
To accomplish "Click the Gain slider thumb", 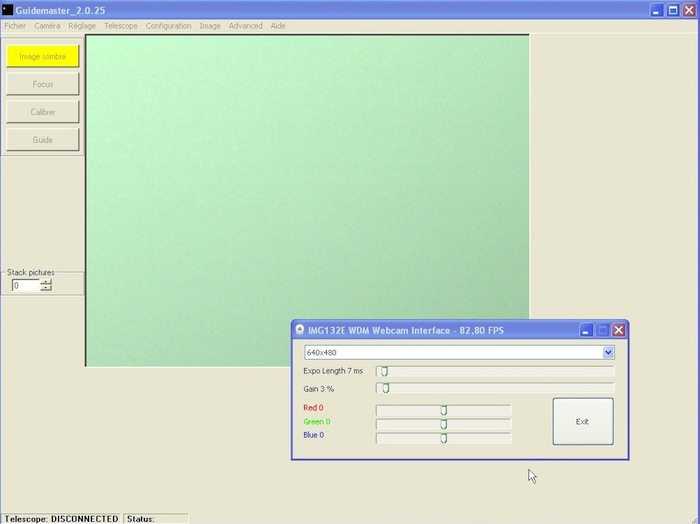I will (x=386, y=388).
